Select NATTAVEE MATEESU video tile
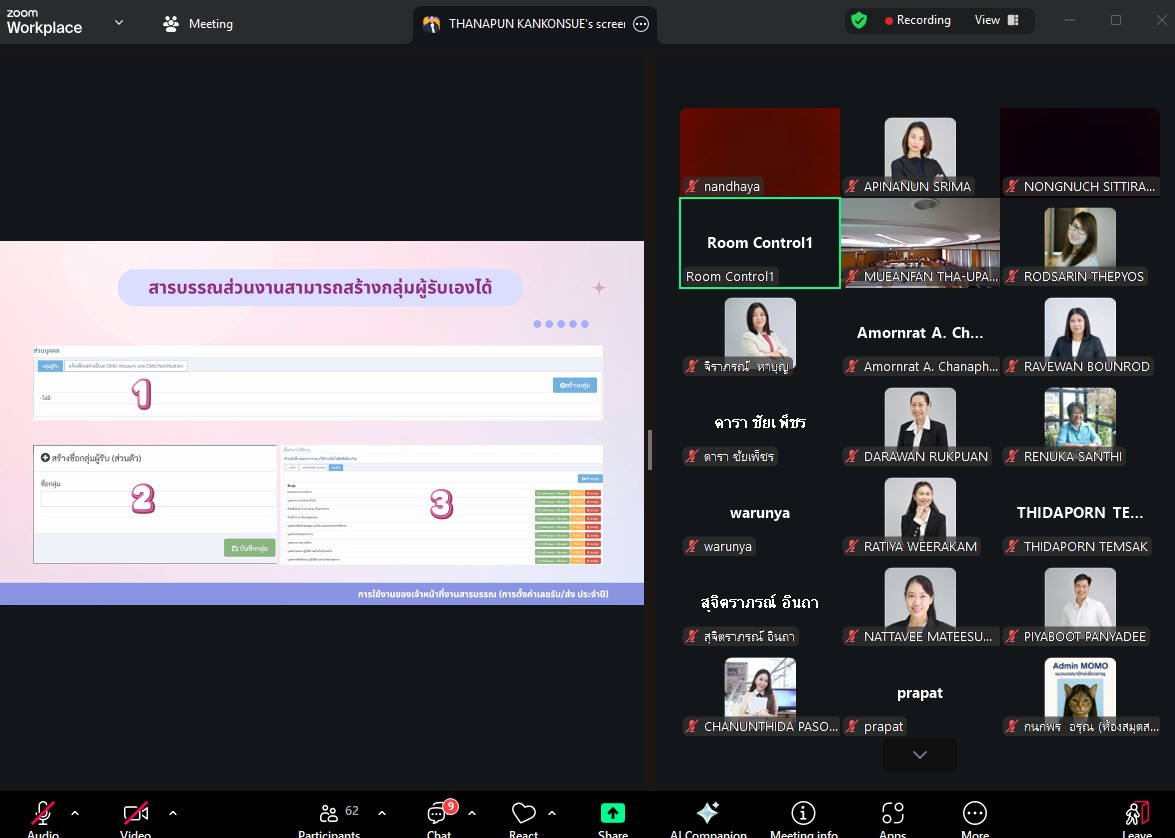This screenshot has height=838, width=1175. tap(919, 603)
